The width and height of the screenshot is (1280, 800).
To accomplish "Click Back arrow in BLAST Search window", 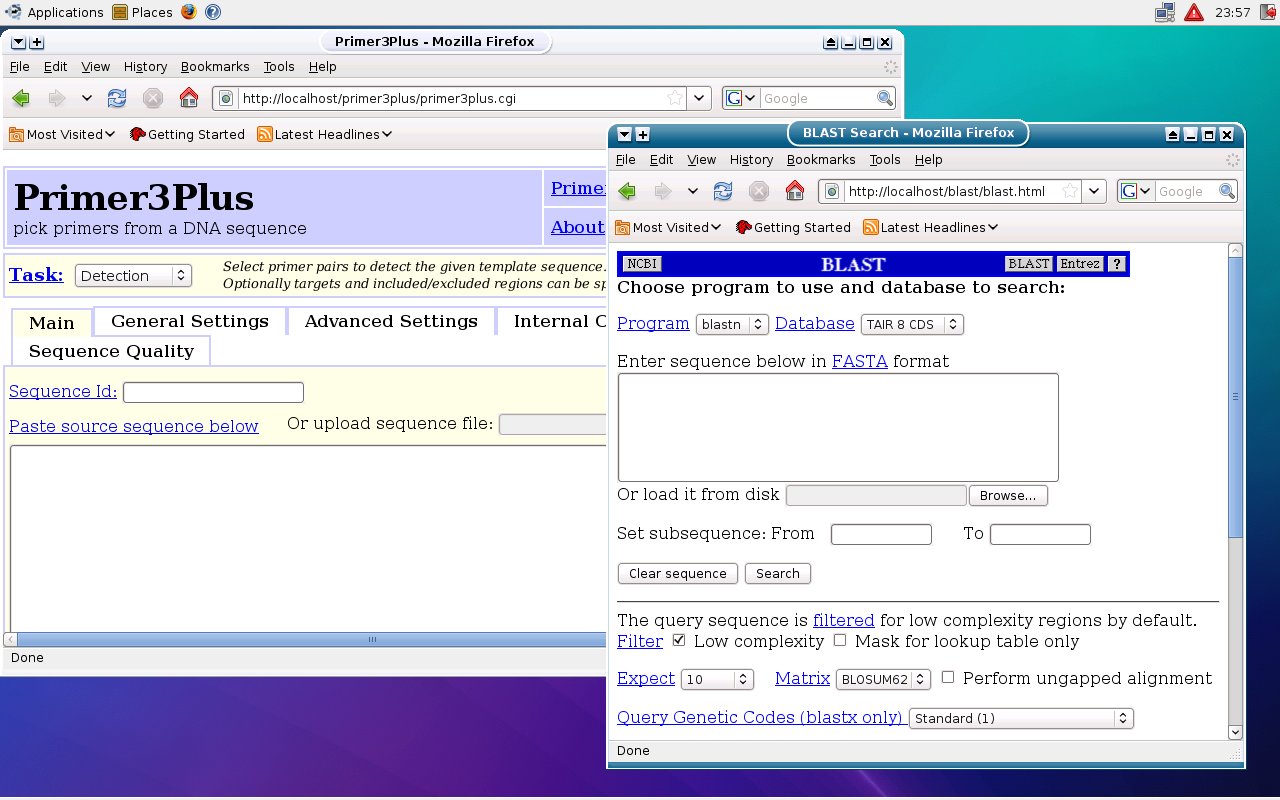I will coord(627,191).
